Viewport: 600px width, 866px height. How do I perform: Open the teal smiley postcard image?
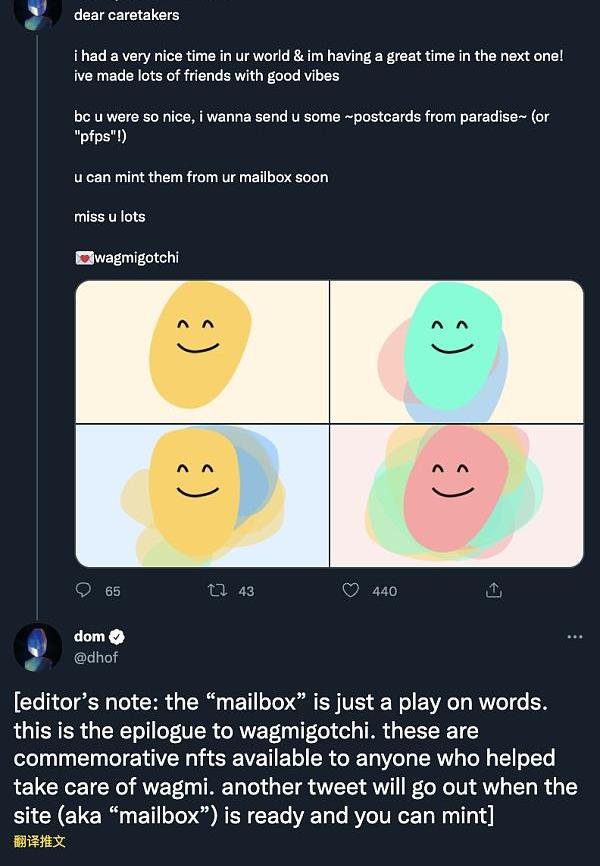[x=457, y=352]
